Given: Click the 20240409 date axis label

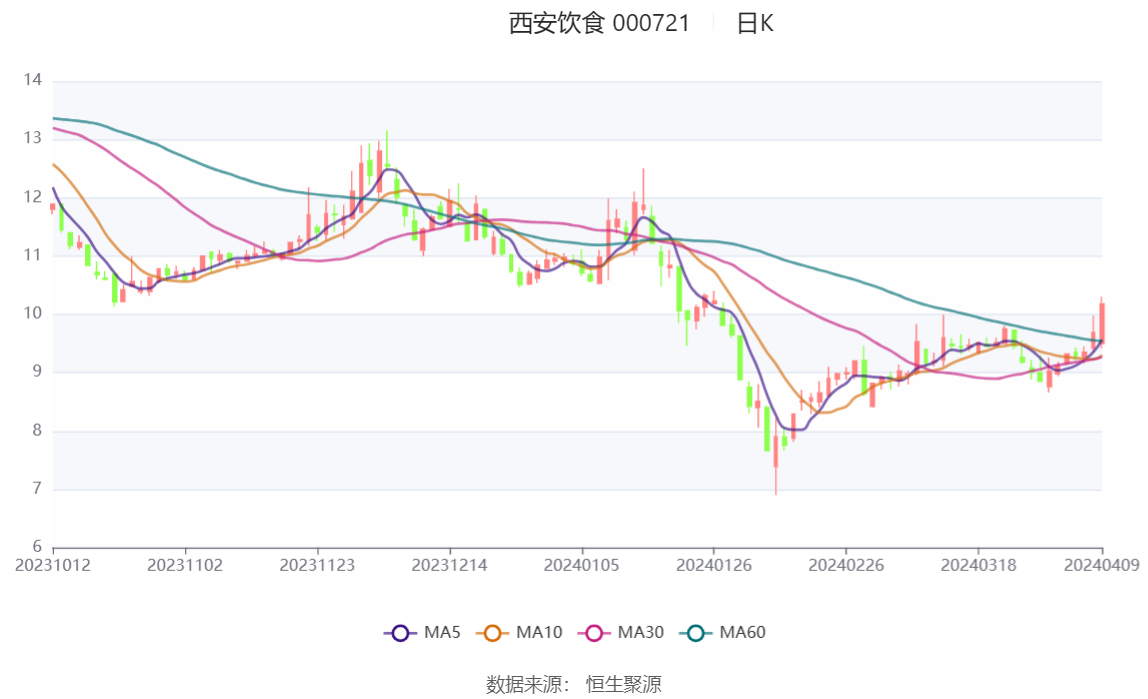Looking at the screenshot, I should point(1101,566).
